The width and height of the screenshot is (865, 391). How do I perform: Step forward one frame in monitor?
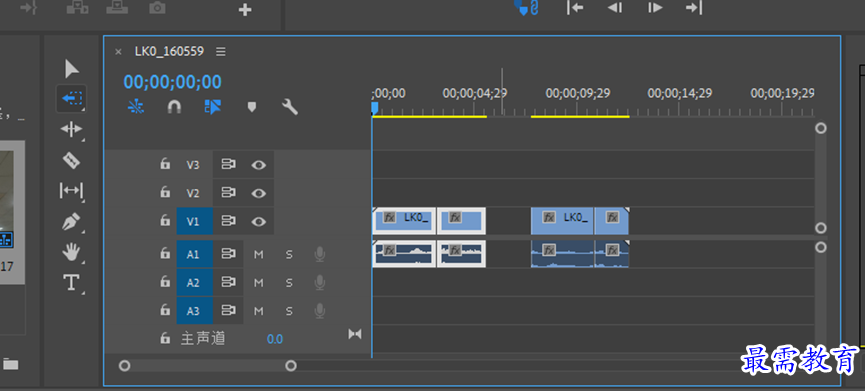(x=655, y=8)
